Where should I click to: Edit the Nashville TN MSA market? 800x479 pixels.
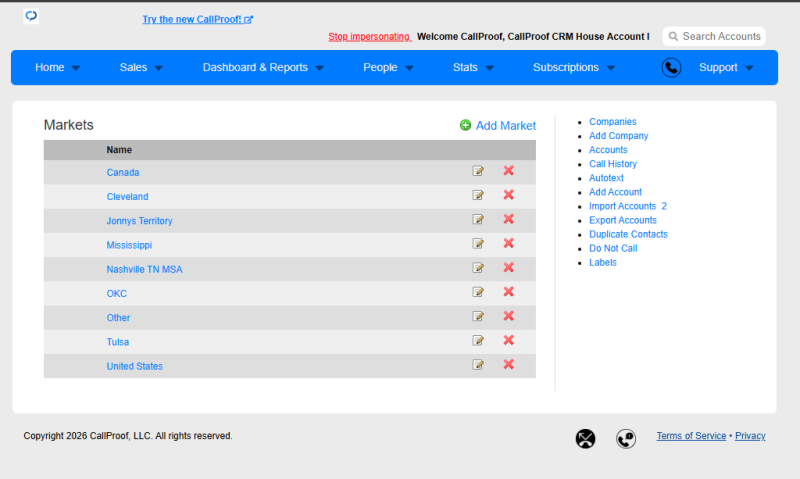click(478, 268)
